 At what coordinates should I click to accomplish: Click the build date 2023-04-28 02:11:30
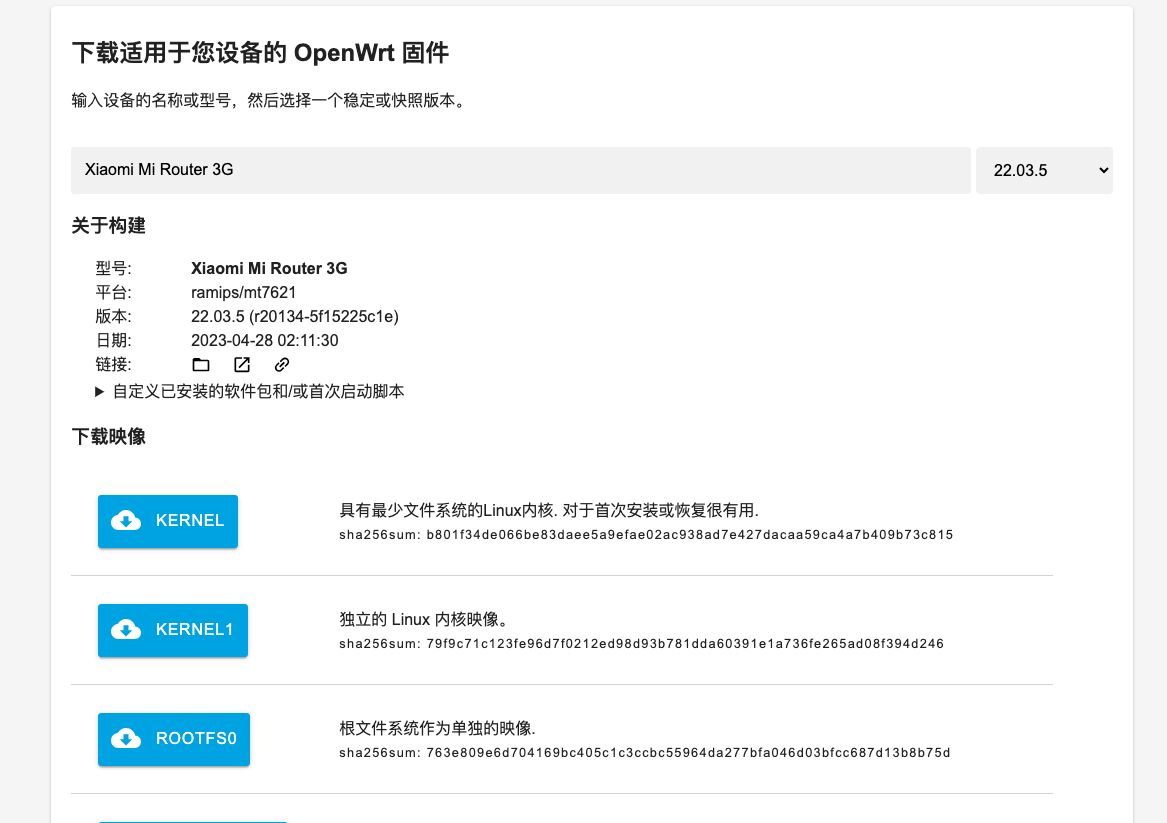[264, 340]
